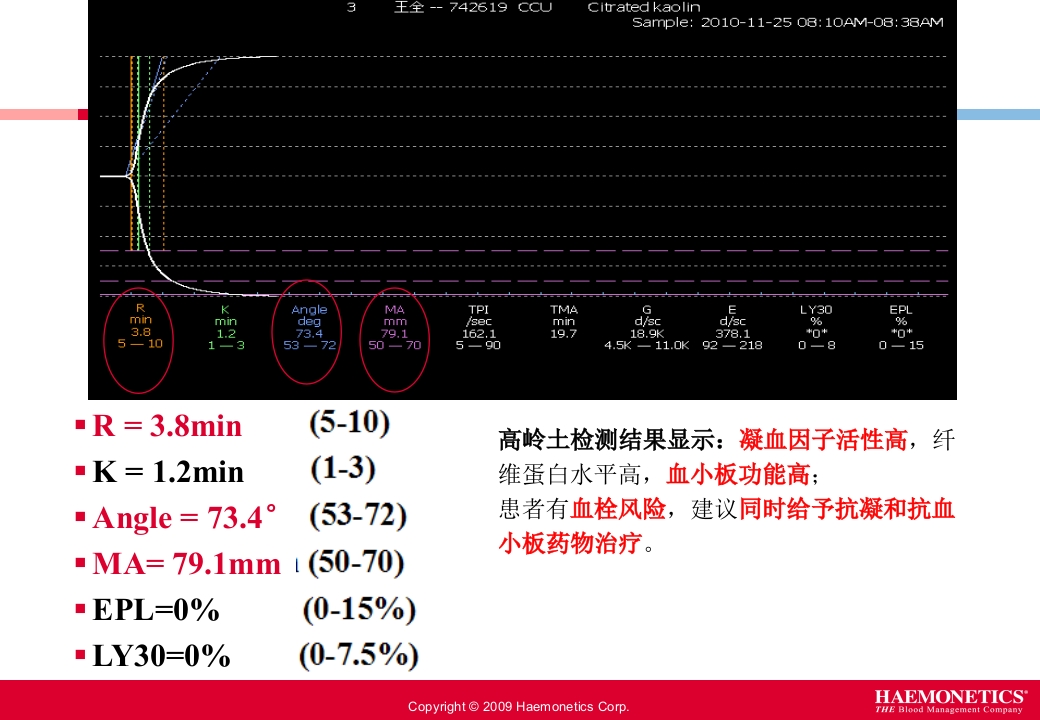Click the Copyright 2009 Haemonetics Corp. text

coord(520,706)
